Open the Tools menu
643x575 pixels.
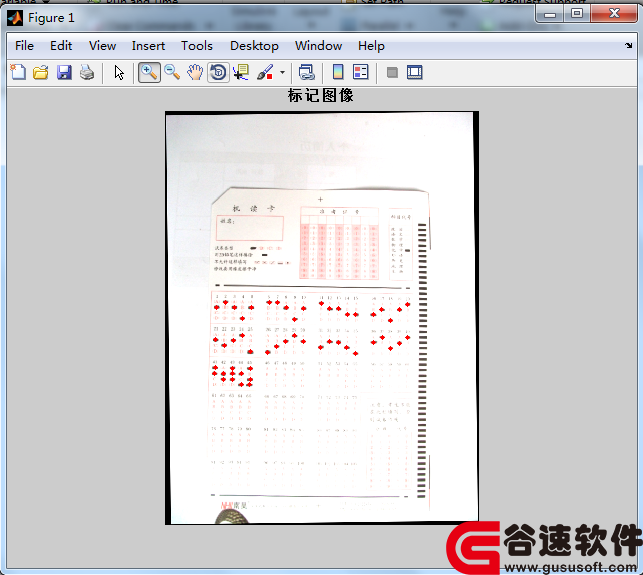point(197,46)
